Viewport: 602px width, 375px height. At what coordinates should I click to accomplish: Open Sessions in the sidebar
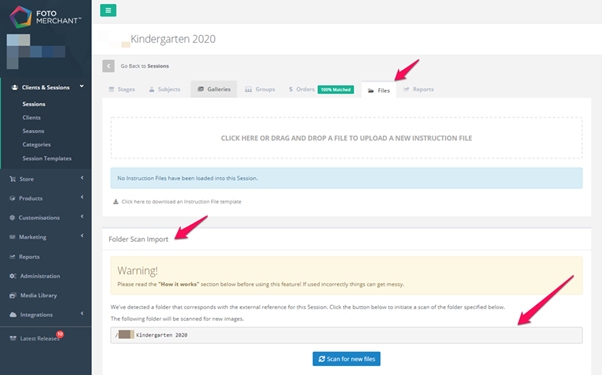tap(34, 104)
